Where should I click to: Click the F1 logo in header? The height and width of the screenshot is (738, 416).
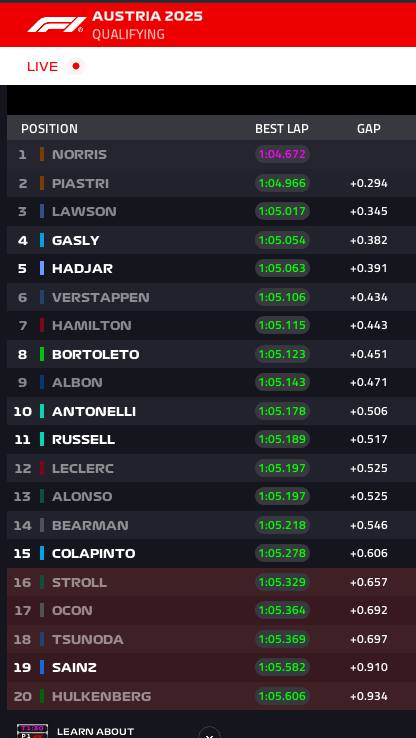point(56,24)
